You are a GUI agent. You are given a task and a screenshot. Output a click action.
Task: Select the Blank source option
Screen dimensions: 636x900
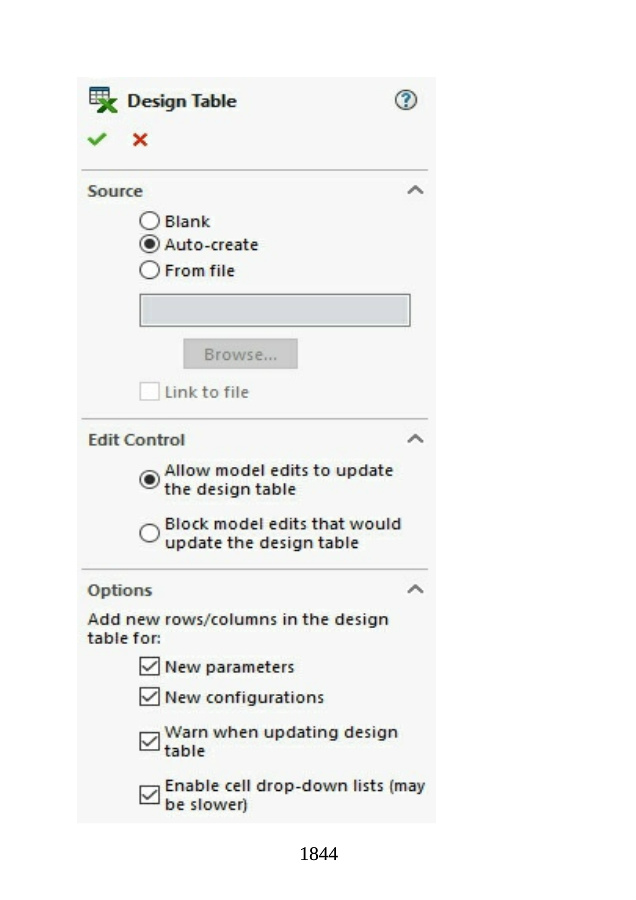[x=149, y=221]
